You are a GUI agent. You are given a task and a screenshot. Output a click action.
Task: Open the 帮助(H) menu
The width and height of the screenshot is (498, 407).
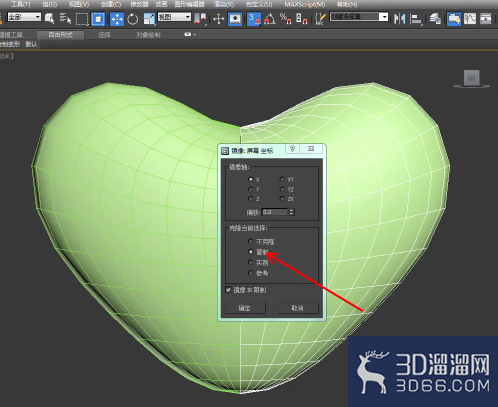347,4
